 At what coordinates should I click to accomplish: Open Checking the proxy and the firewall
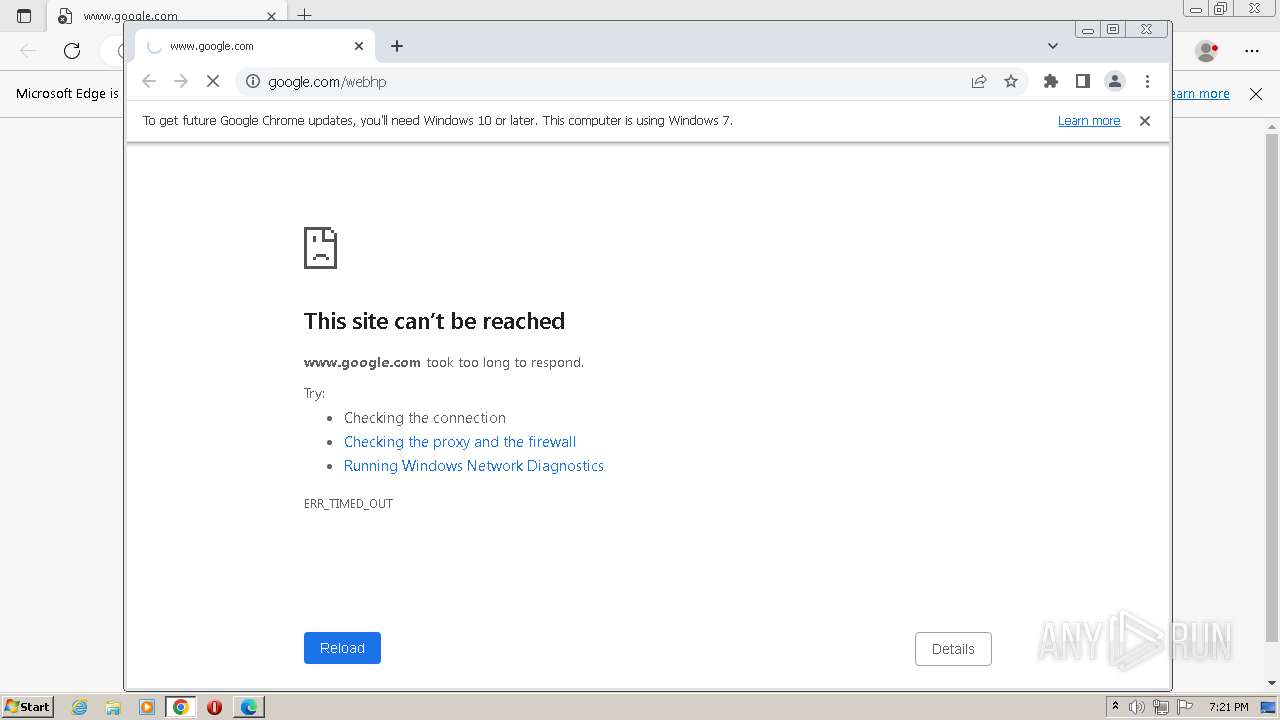[x=460, y=442]
